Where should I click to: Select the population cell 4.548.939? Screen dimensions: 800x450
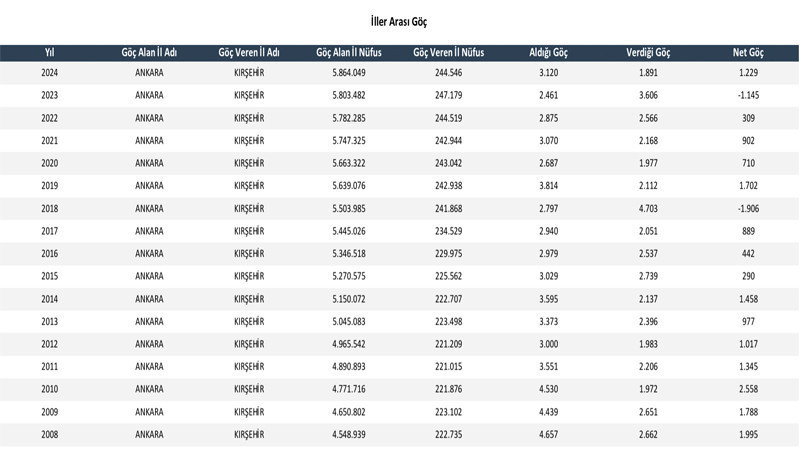[x=348, y=435]
